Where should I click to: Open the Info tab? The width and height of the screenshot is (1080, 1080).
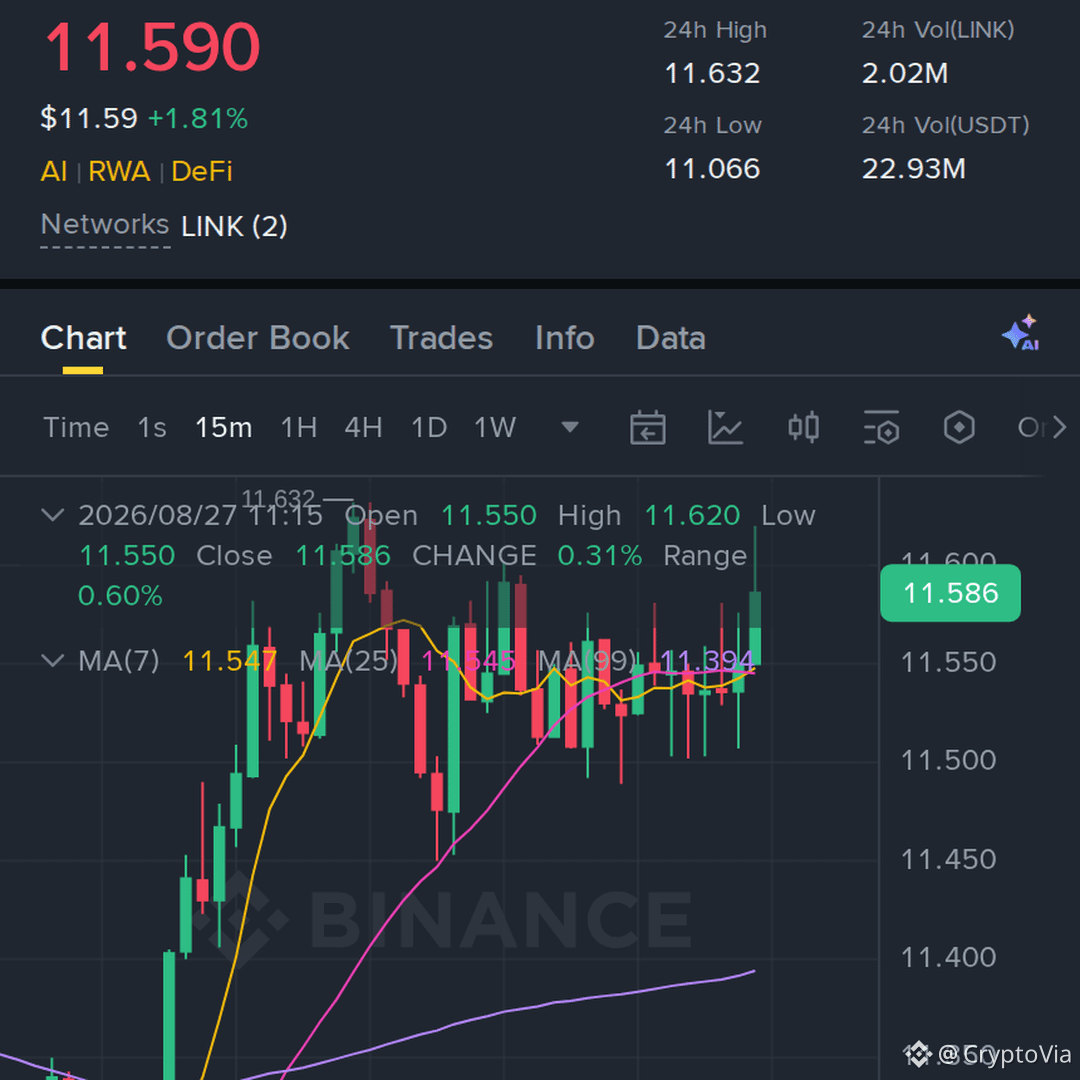565,338
